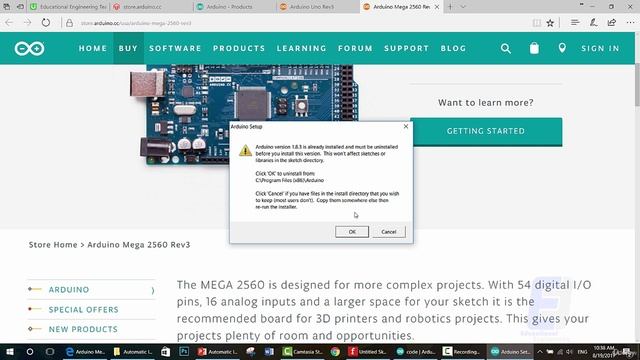Screen dimensions: 640x360
Task: Switch to Untitled Sketch taskbar item
Action: point(367,351)
